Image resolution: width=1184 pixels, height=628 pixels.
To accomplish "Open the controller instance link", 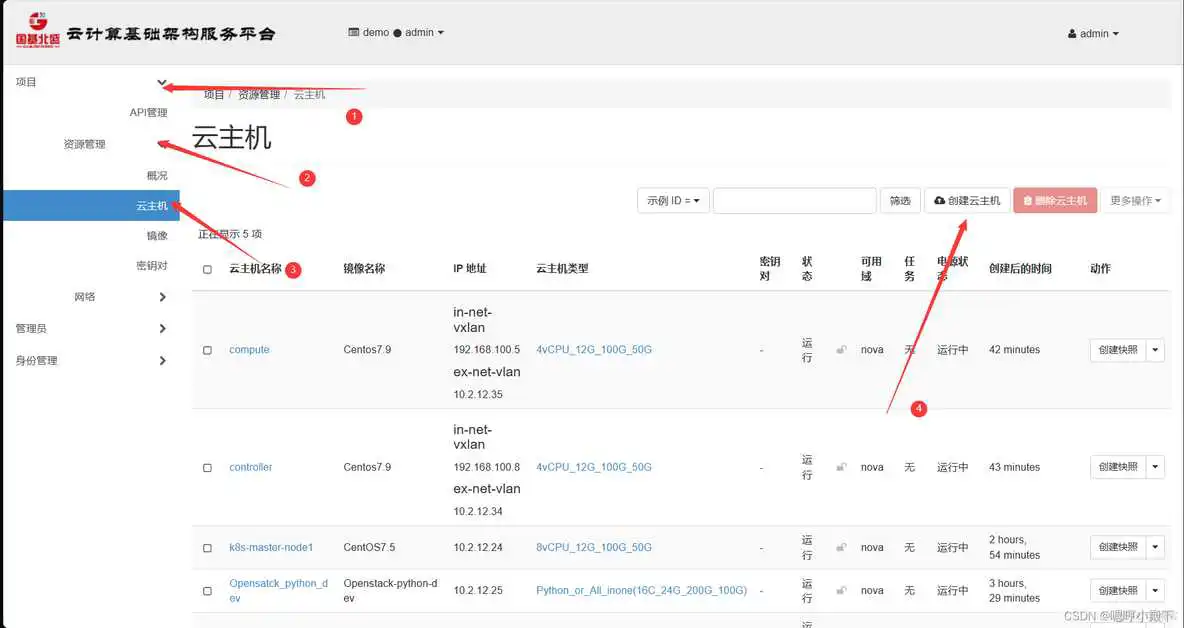I will point(250,466).
